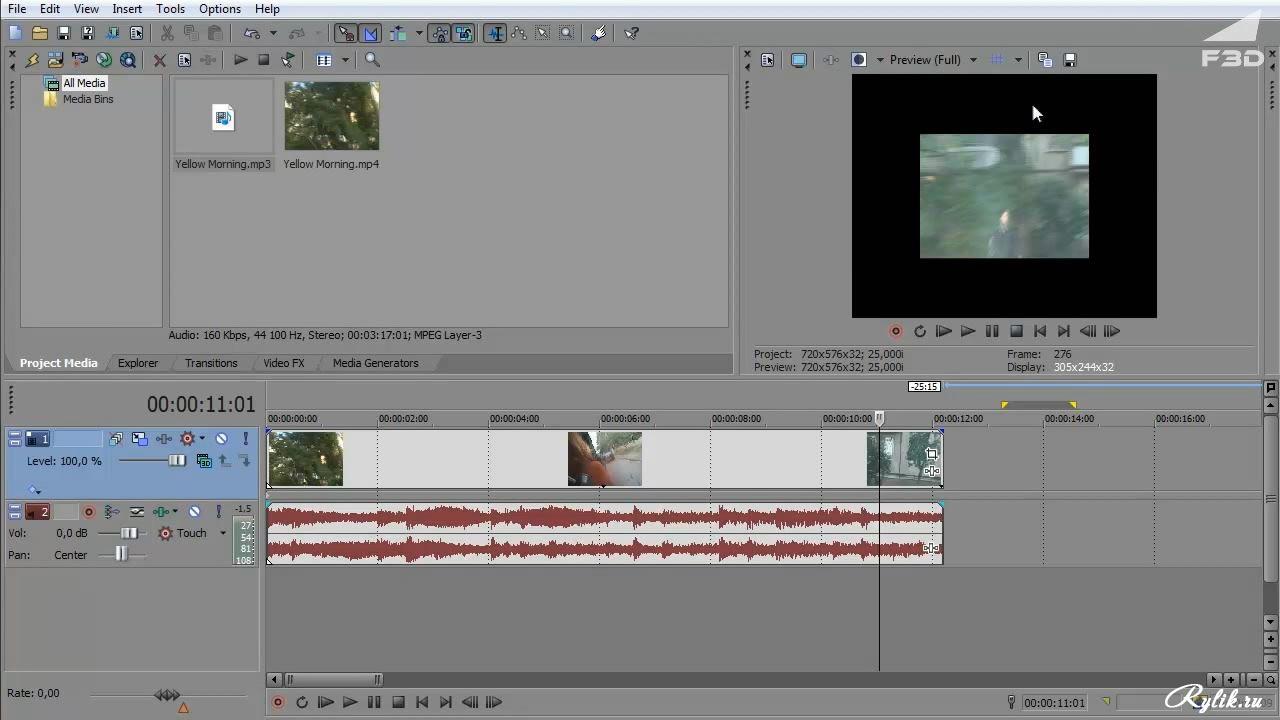Mute audio track 2

click(194, 512)
